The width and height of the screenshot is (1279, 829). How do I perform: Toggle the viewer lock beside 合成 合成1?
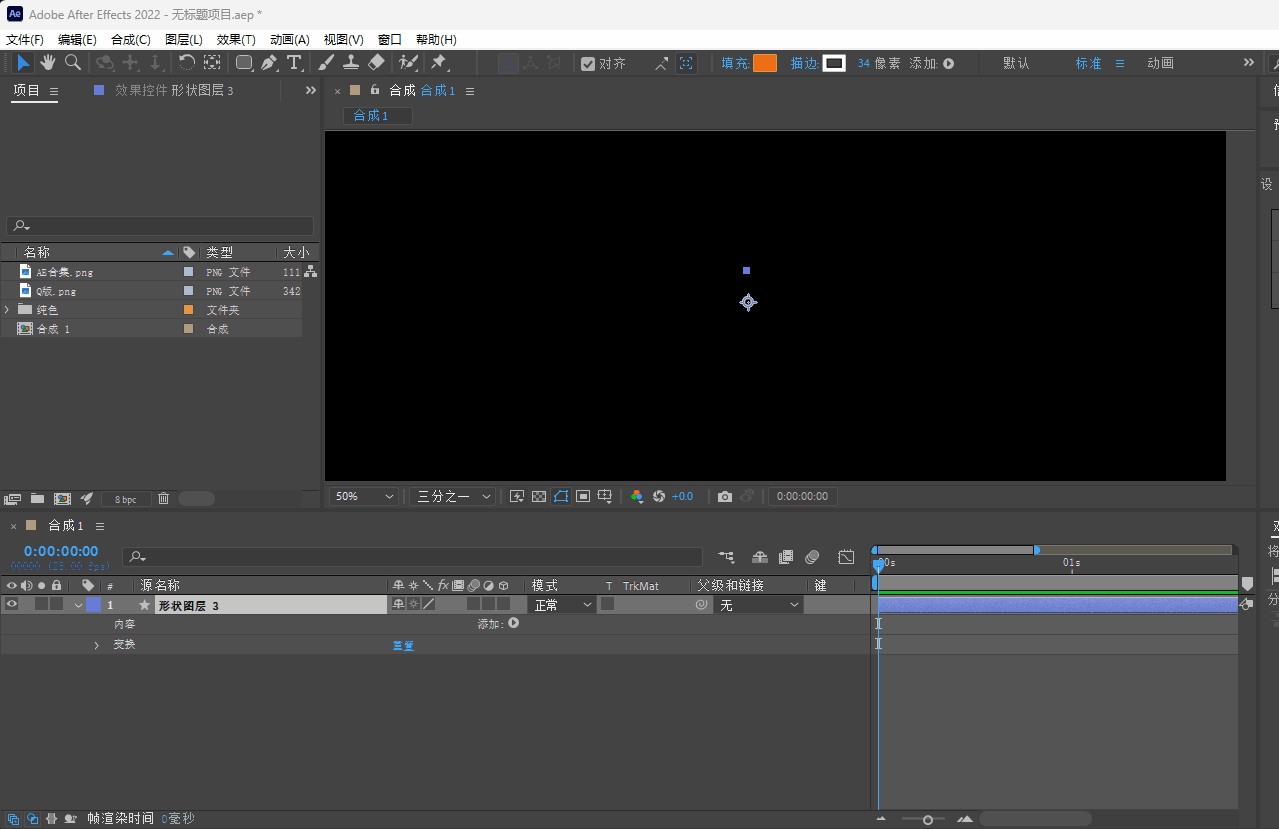coord(375,90)
